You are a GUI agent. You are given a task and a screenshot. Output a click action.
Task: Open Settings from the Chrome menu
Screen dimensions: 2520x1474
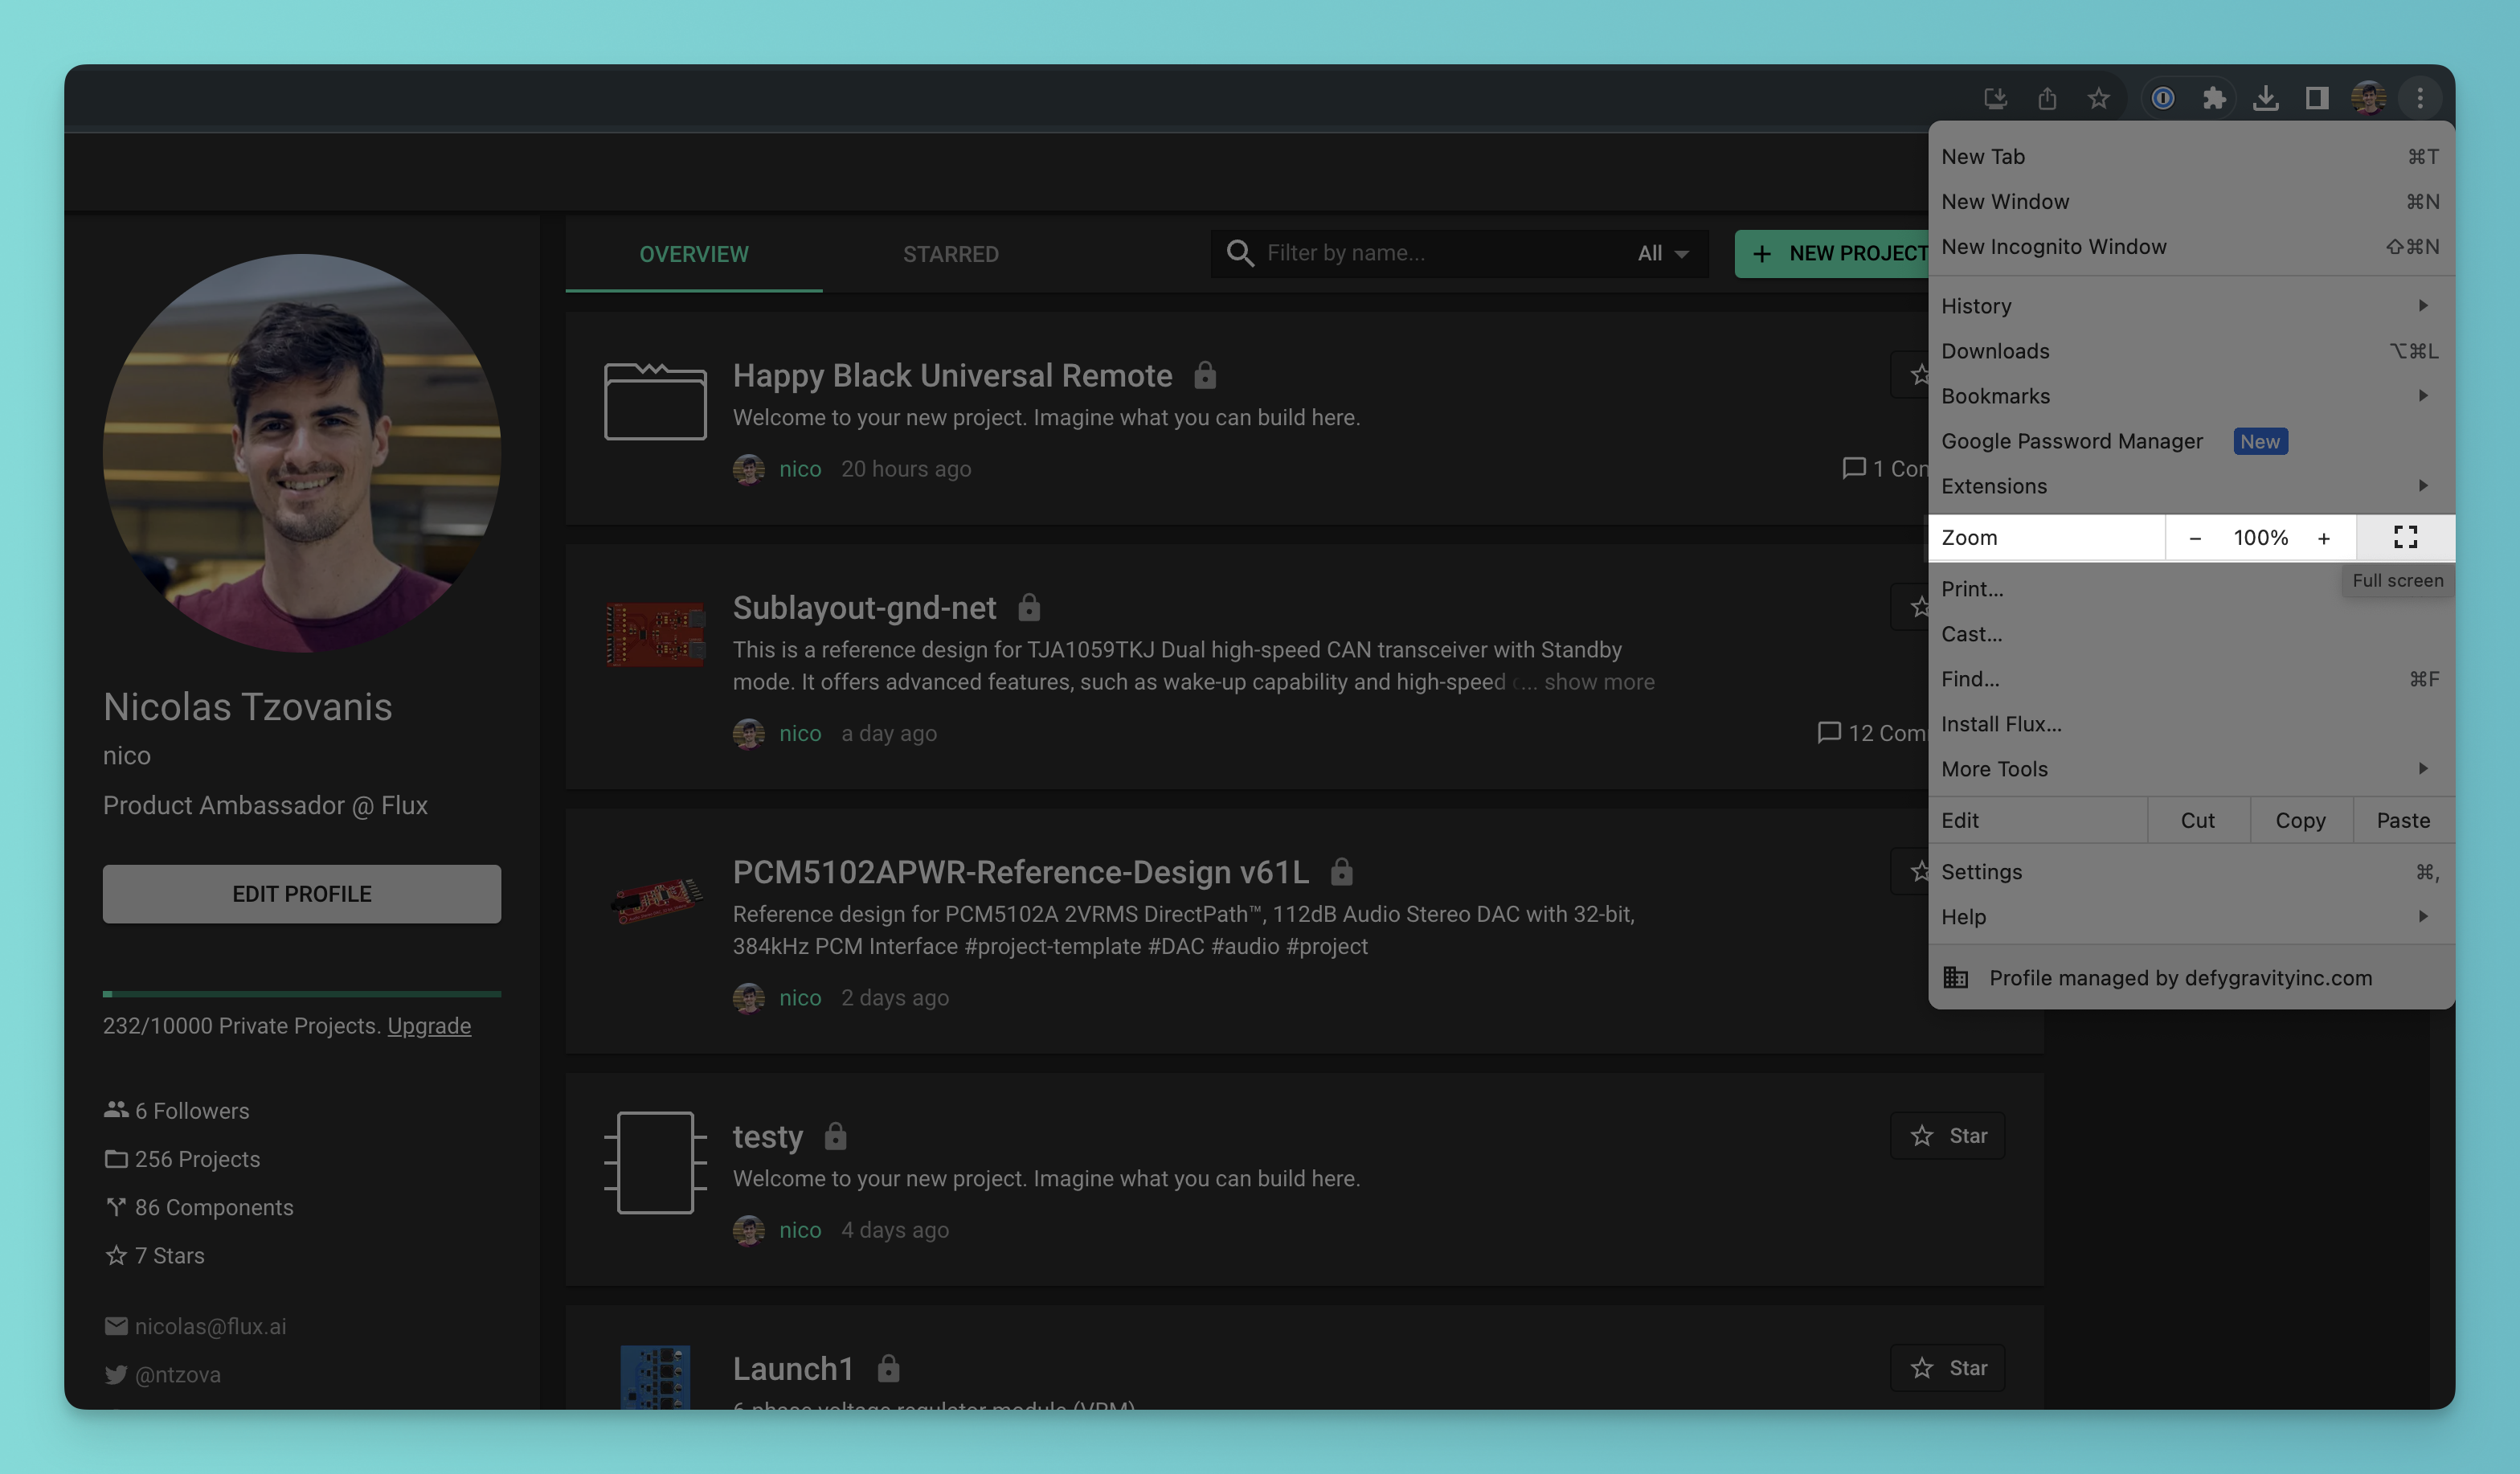pos(2191,872)
